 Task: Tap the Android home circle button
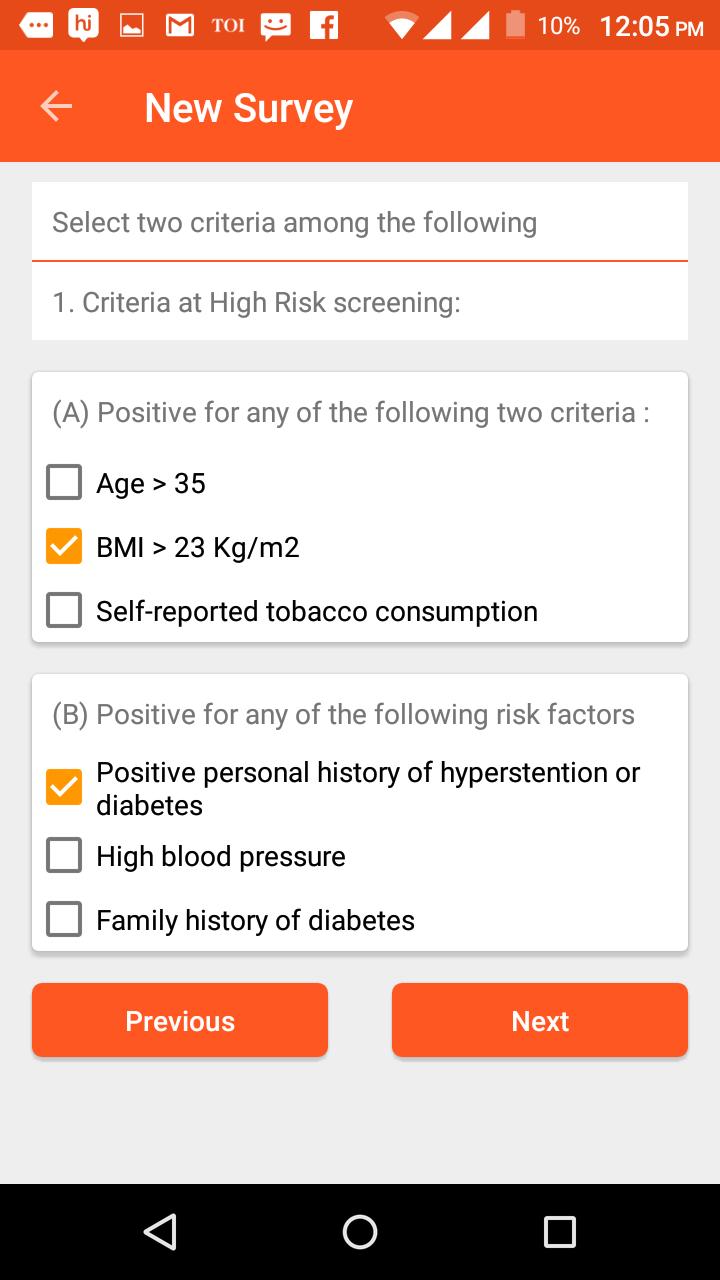click(360, 1232)
